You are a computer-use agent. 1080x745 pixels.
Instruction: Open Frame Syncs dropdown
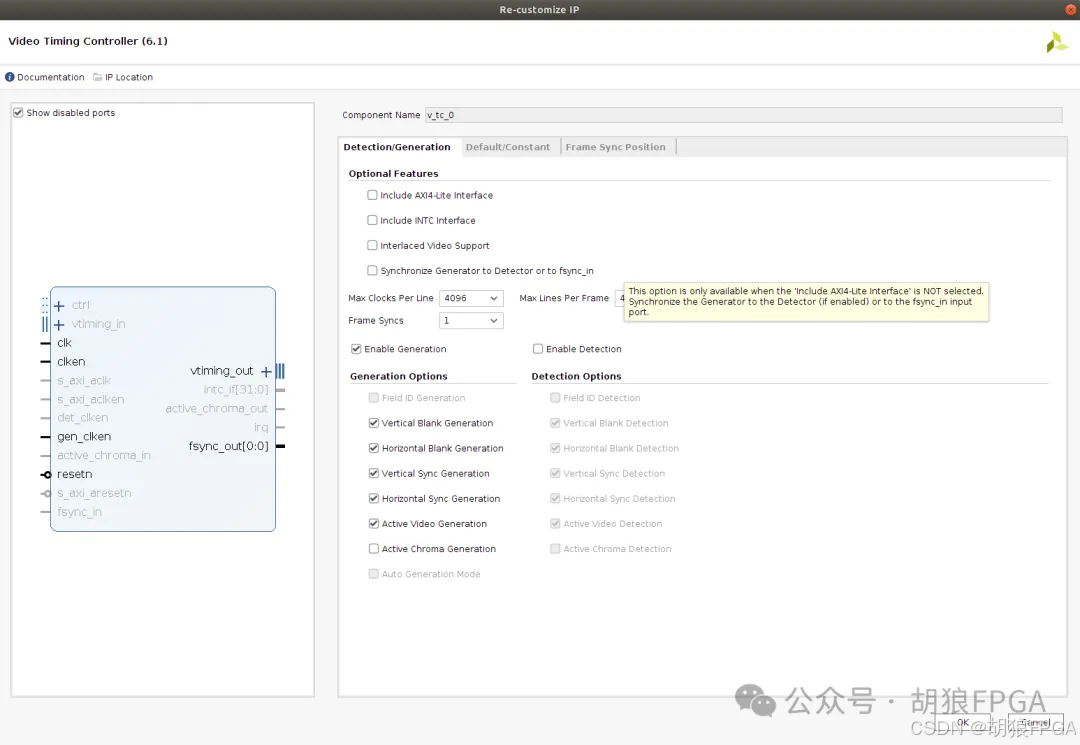471,321
